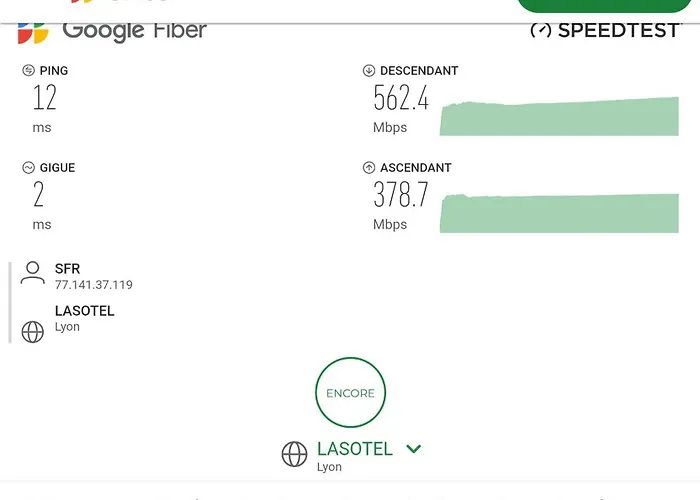Click the 562.4 Mbps download result

400,98
